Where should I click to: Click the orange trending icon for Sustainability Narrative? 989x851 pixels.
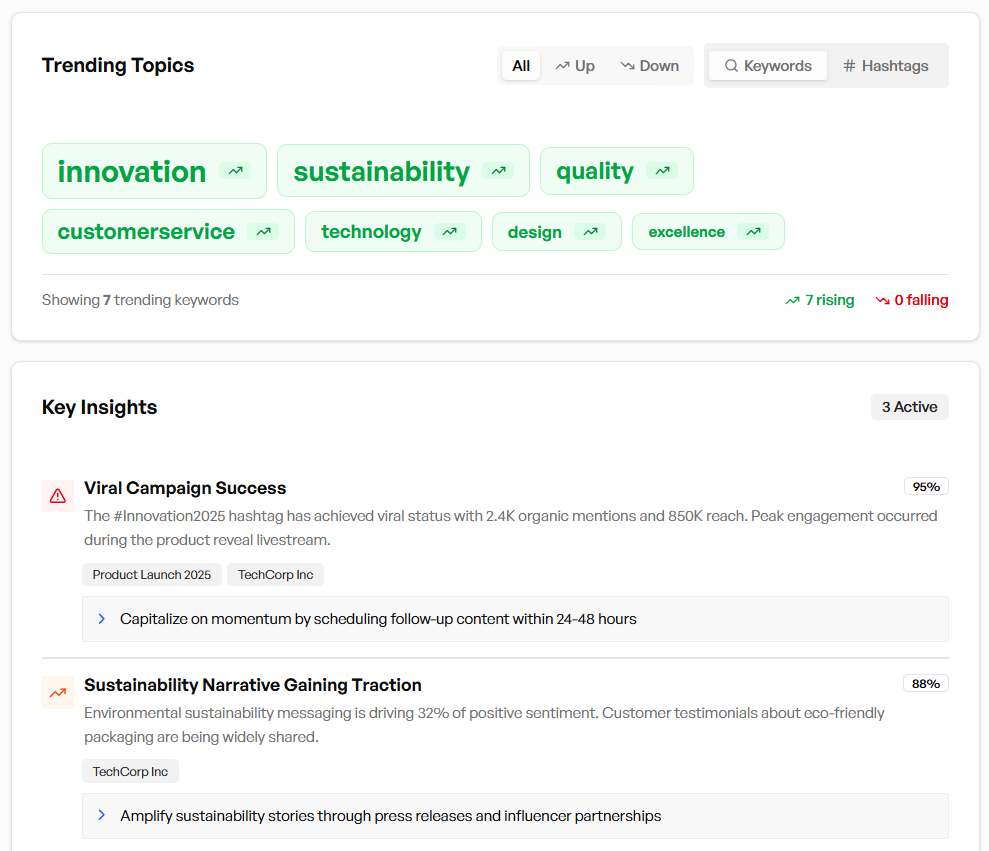(58, 692)
